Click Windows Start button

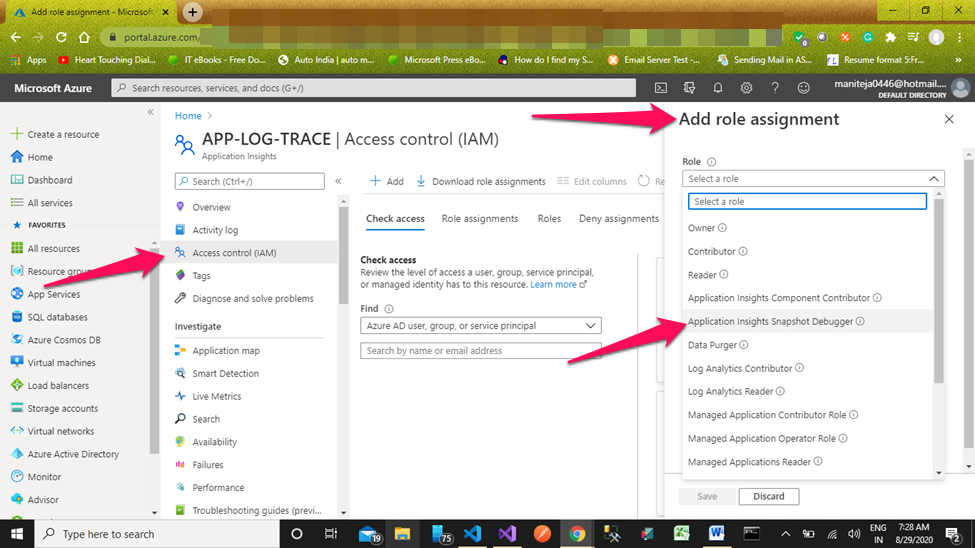(17, 534)
